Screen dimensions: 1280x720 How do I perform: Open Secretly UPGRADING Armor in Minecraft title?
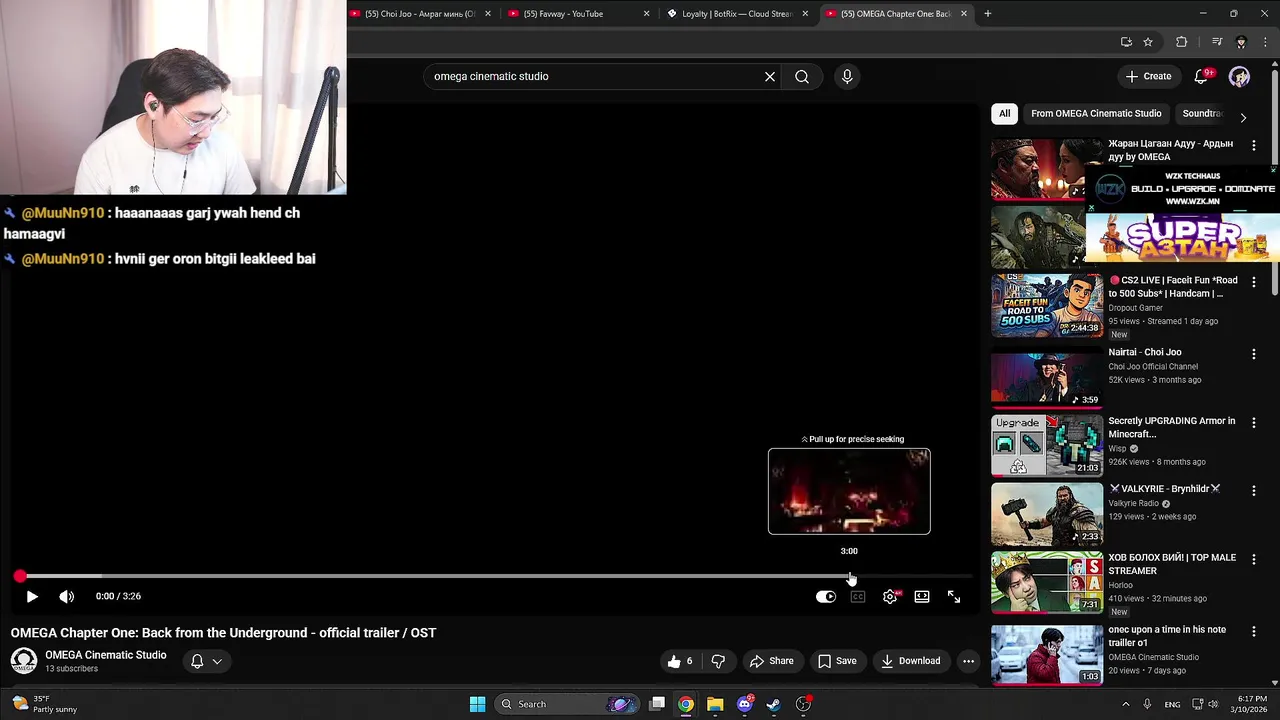(x=1172, y=427)
